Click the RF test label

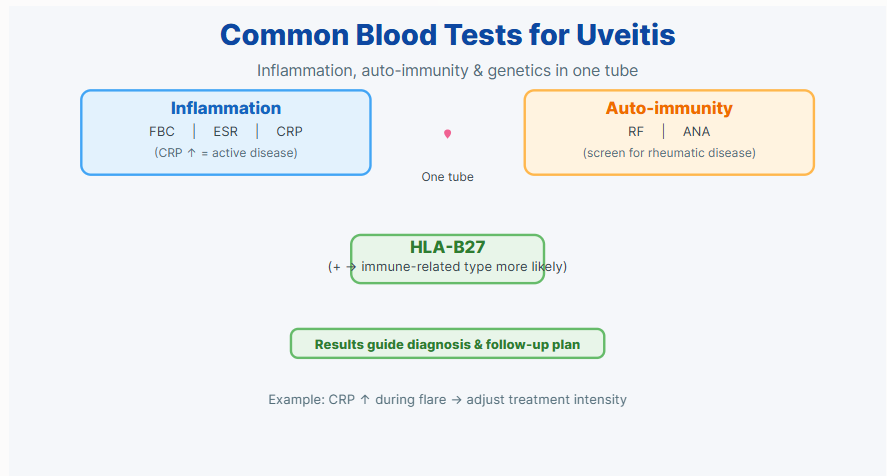click(636, 132)
